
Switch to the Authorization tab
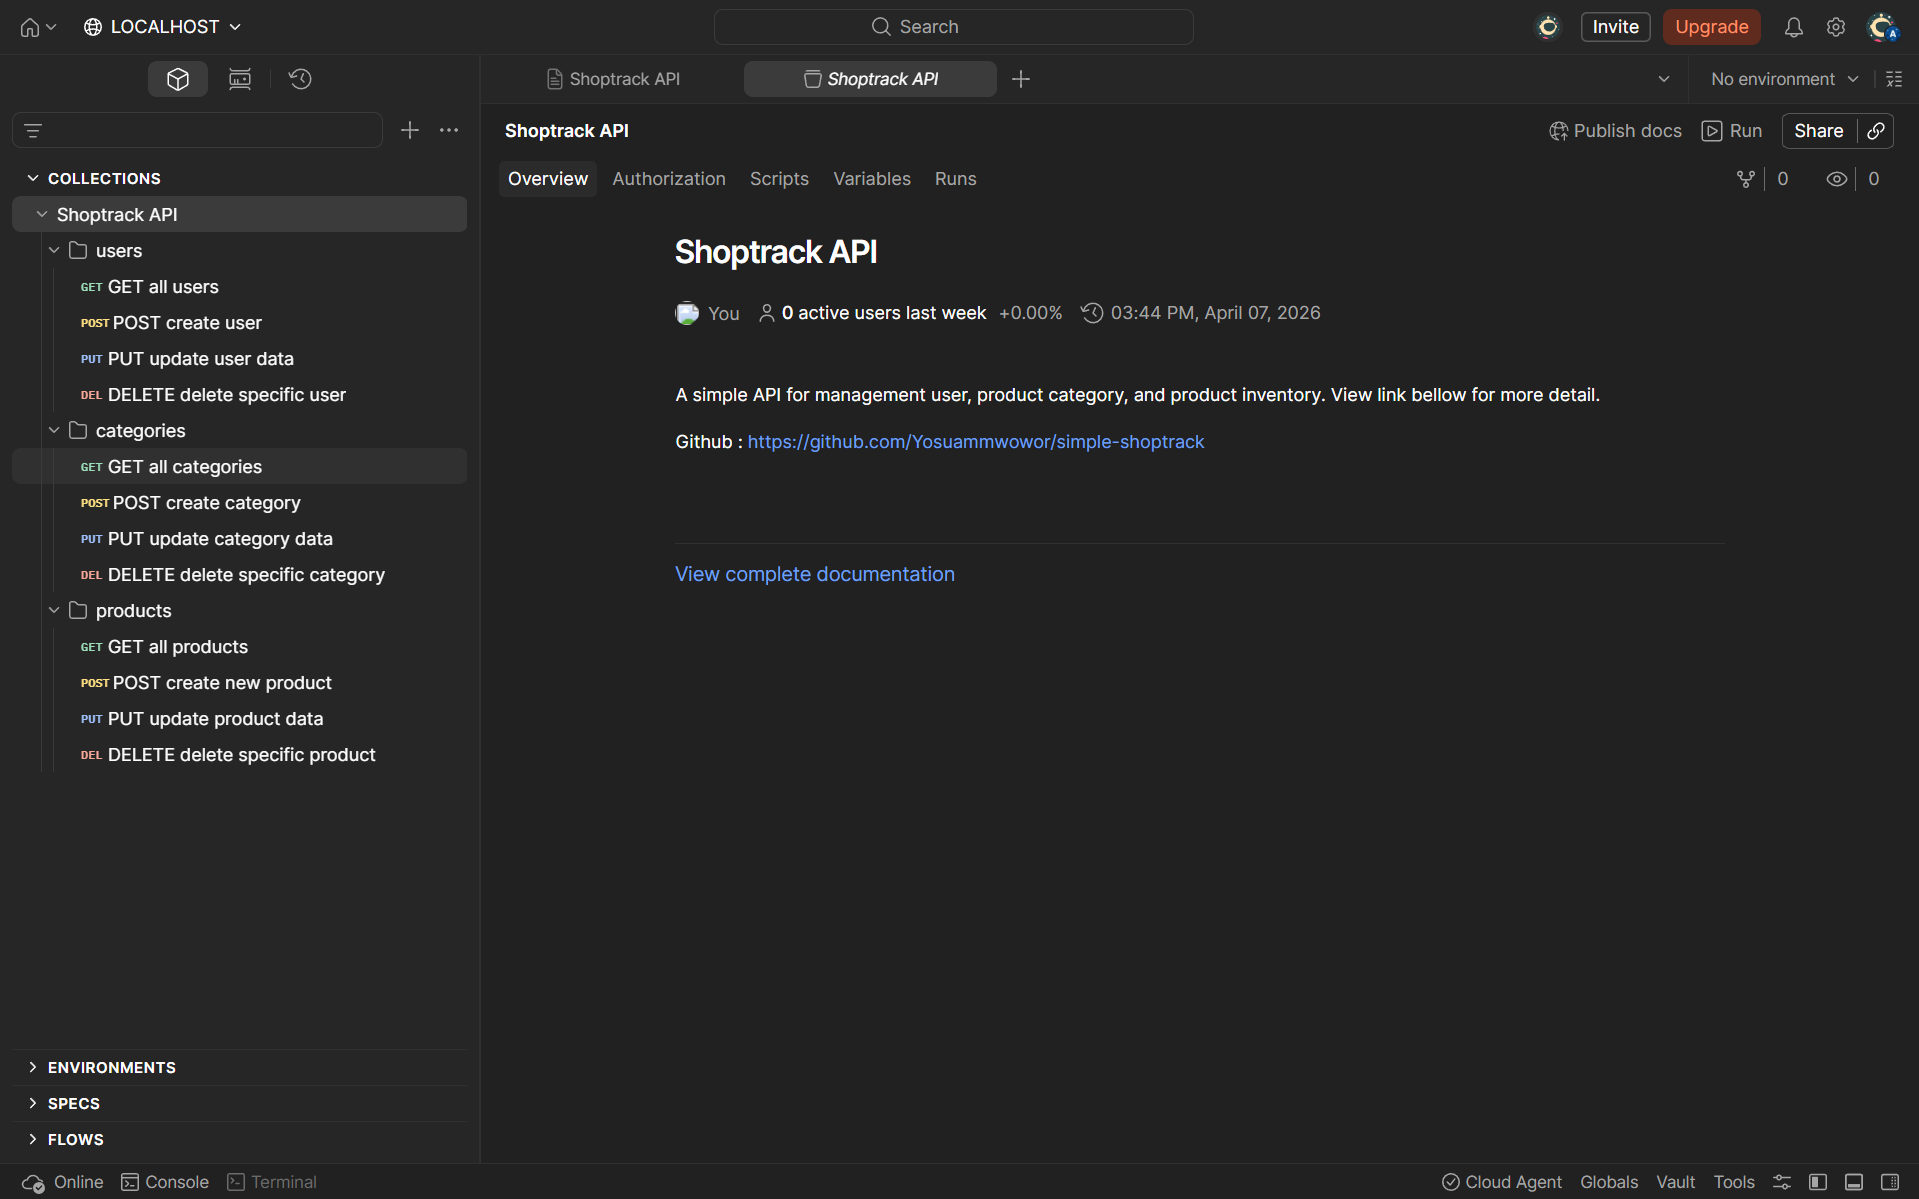668,179
